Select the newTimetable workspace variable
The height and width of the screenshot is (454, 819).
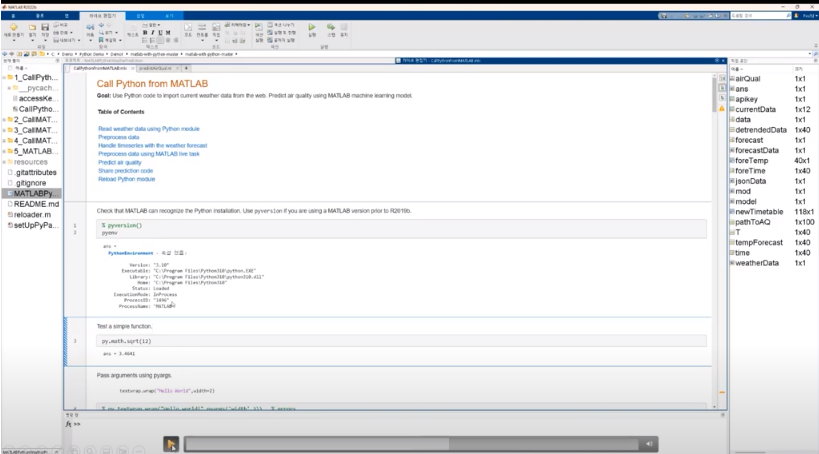click(759, 212)
